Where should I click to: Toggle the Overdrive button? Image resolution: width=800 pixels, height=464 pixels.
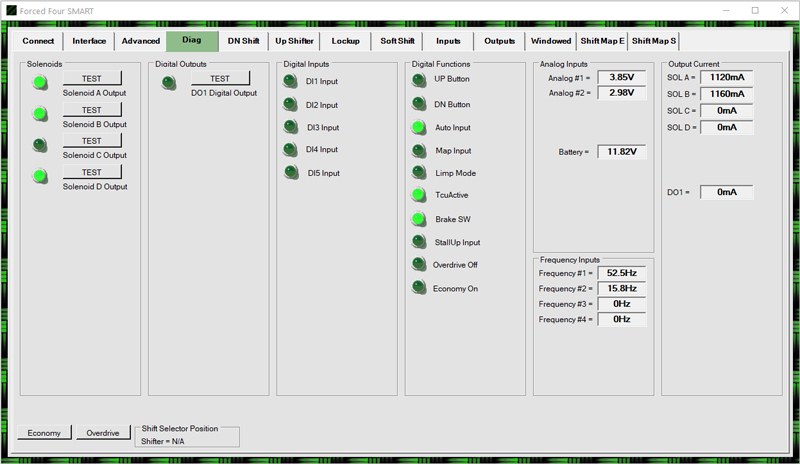pyautogui.click(x=103, y=433)
